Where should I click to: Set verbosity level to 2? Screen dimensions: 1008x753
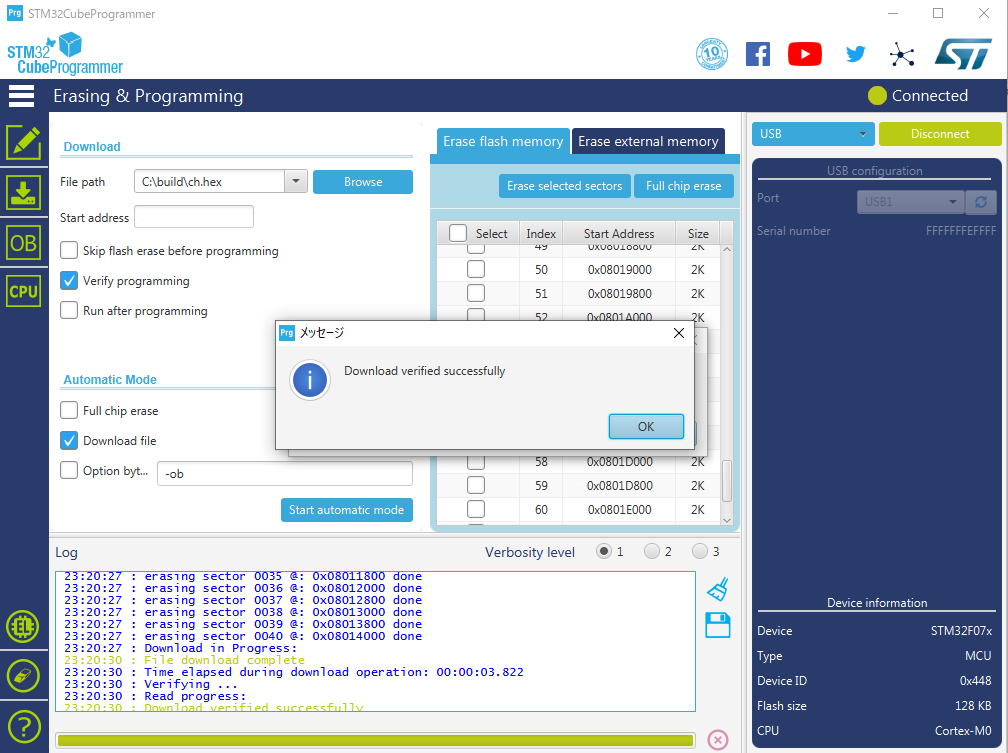click(x=652, y=551)
